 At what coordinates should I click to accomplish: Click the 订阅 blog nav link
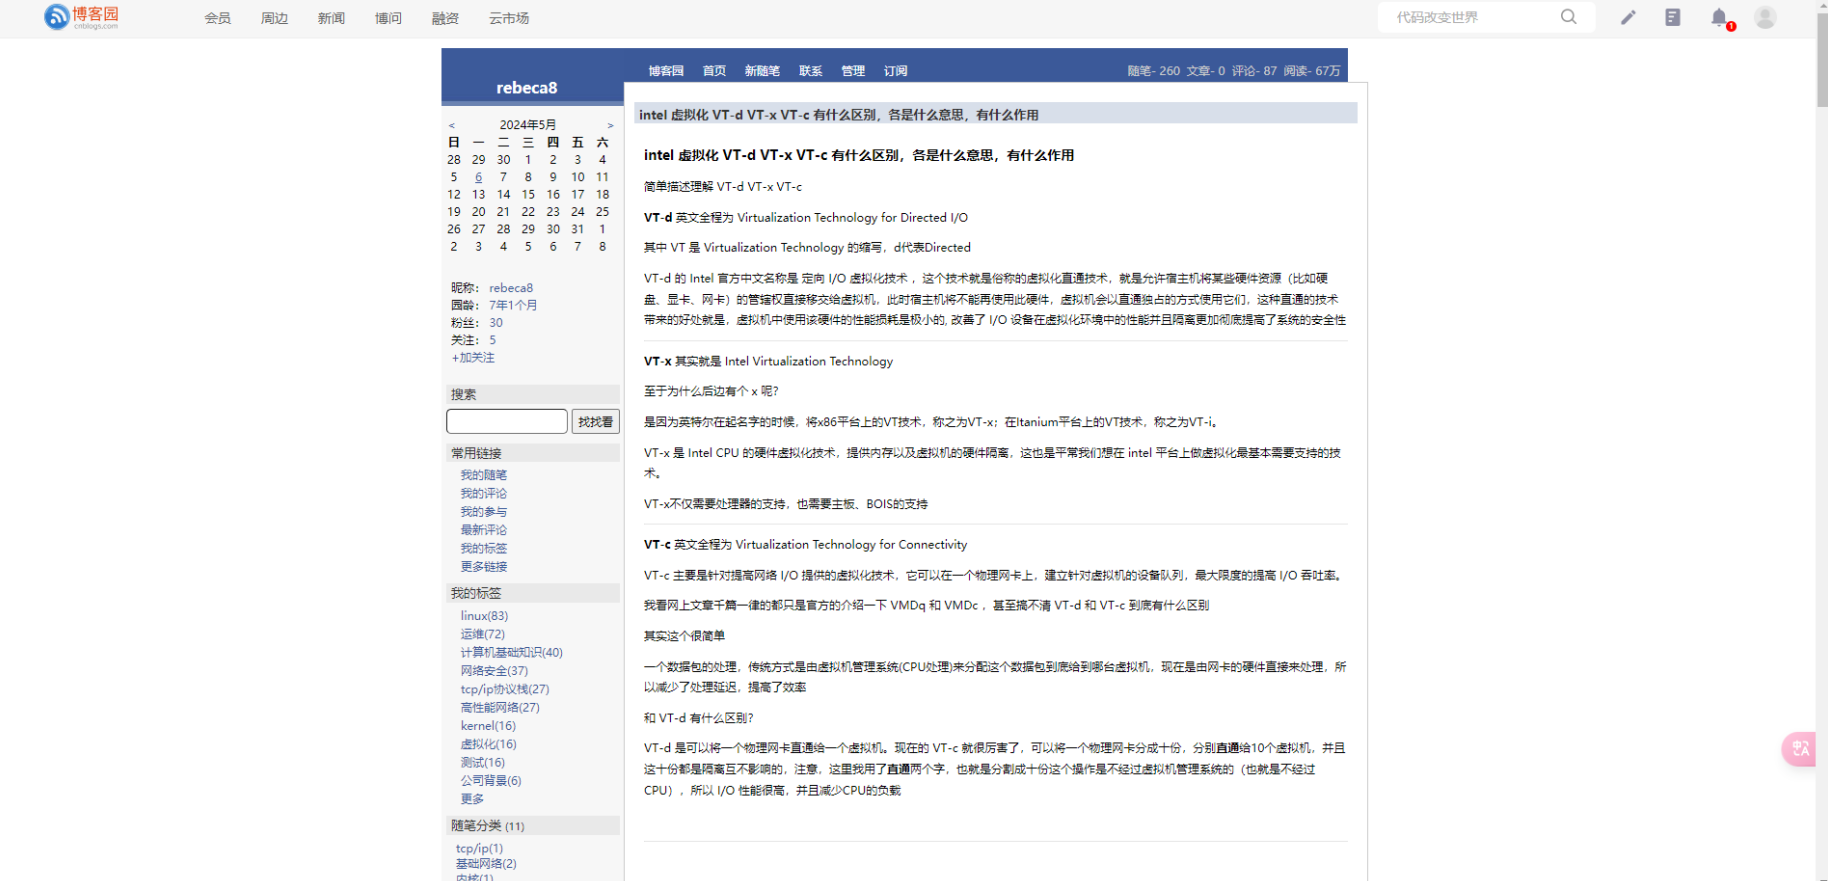tap(896, 71)
